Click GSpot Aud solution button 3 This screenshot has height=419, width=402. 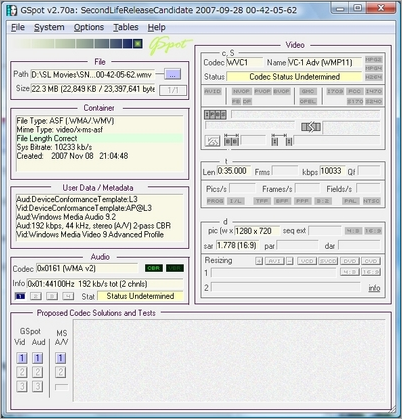[x=37, y=386]
